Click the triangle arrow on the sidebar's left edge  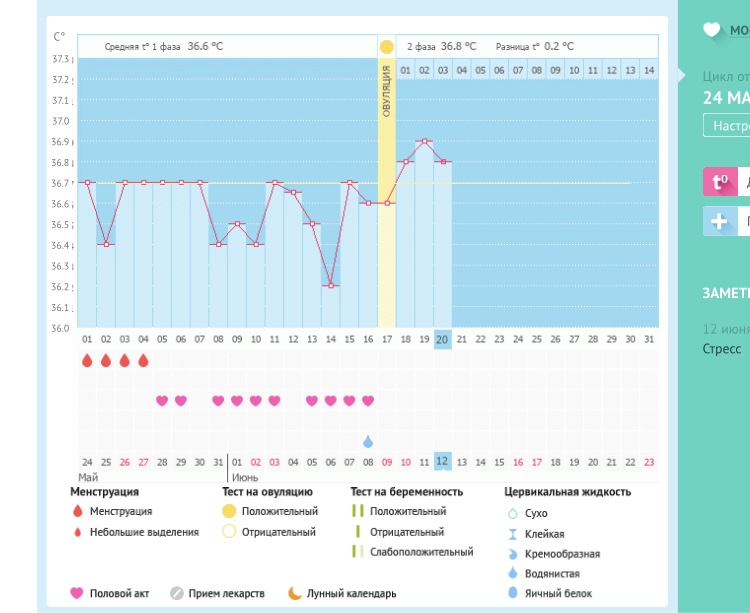(682, 75)
